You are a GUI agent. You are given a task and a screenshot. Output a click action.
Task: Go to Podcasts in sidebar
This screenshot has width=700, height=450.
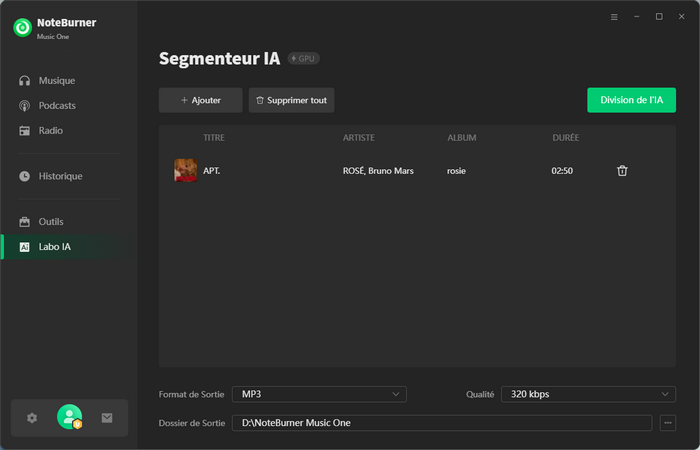(57, 106)
